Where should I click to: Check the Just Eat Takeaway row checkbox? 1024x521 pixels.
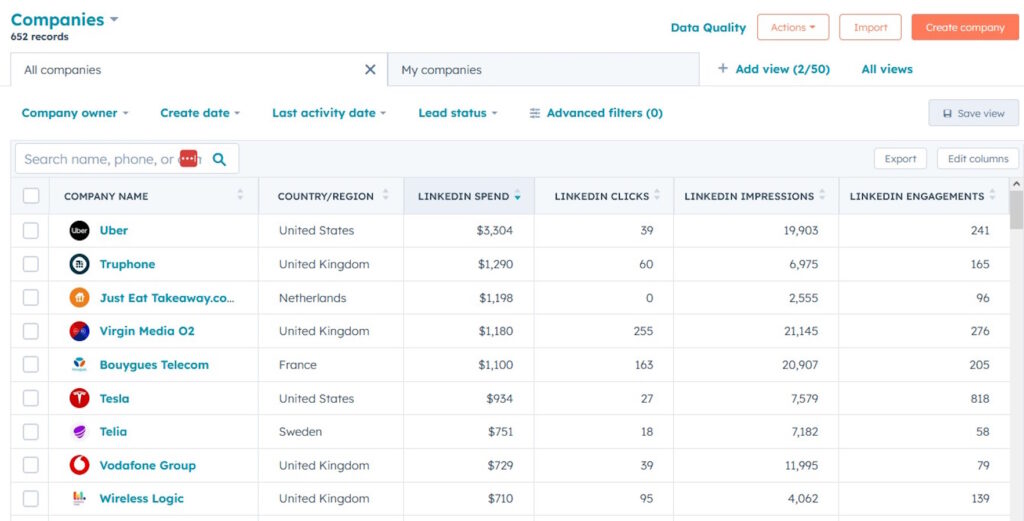point(31,298)
